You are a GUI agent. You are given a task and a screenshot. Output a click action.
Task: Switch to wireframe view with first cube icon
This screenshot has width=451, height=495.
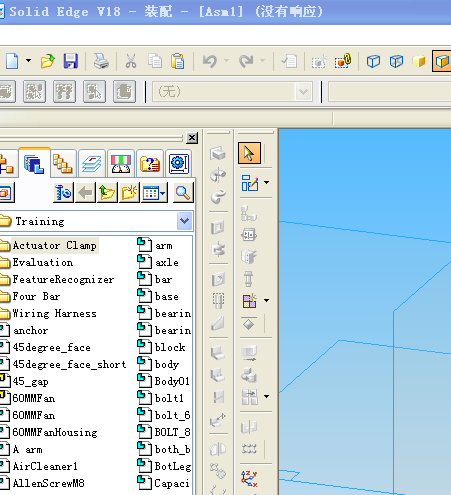373,61
